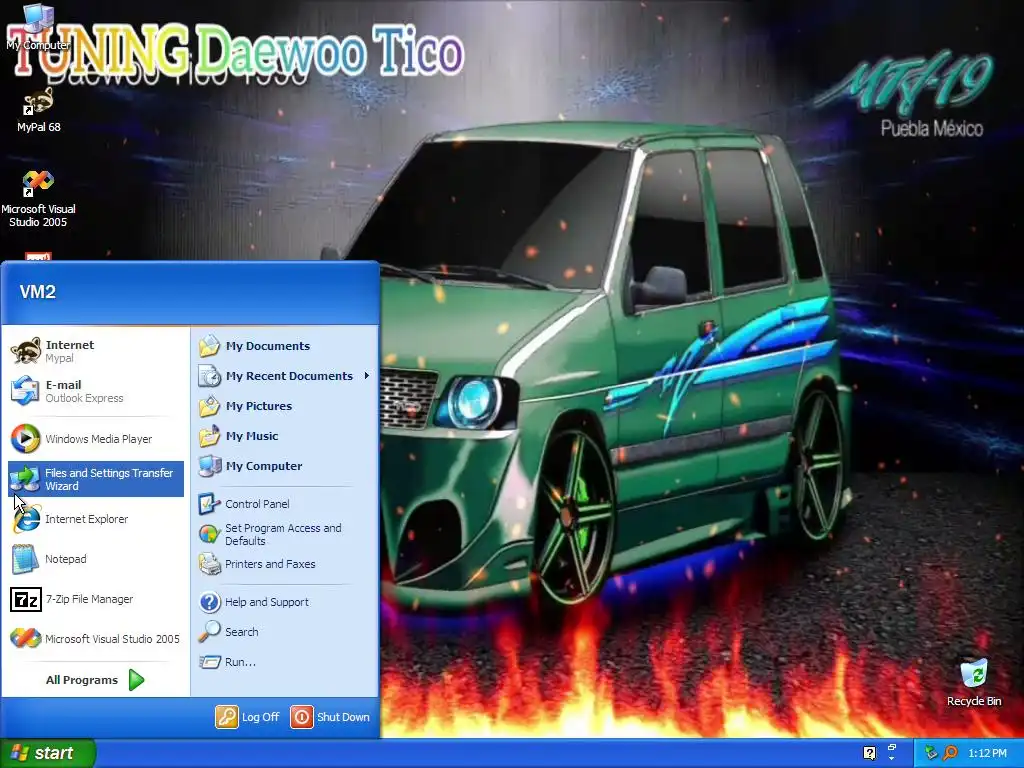This screenshot has height=768, width=1024.
Task: Click the VM2 user name header
Action: click(x=38, y=292)
